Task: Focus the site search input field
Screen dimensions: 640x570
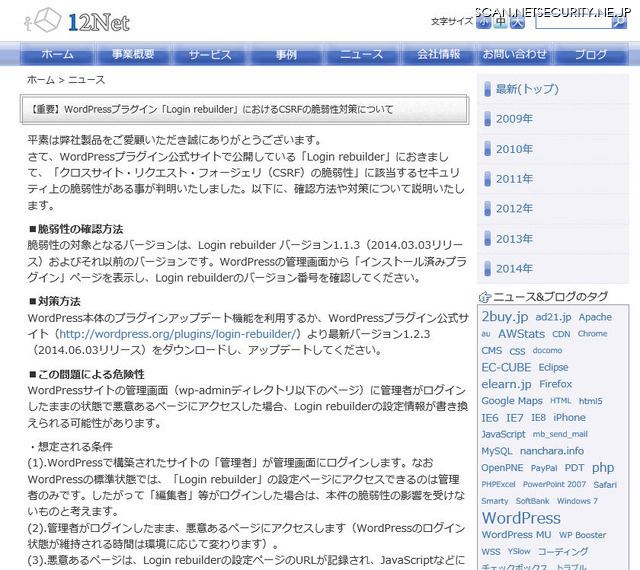Action: click(573, 22)
